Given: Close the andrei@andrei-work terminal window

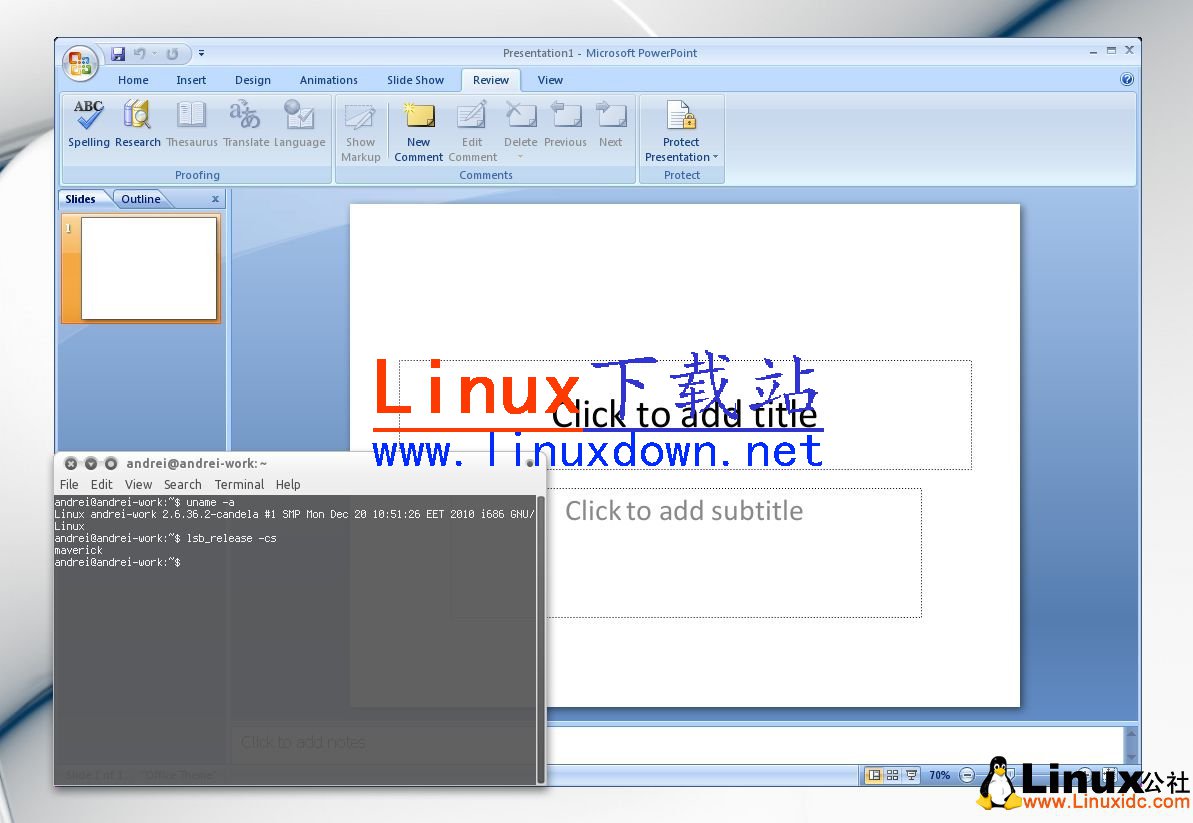Looking at the screenshot, I should pos(71,463).
